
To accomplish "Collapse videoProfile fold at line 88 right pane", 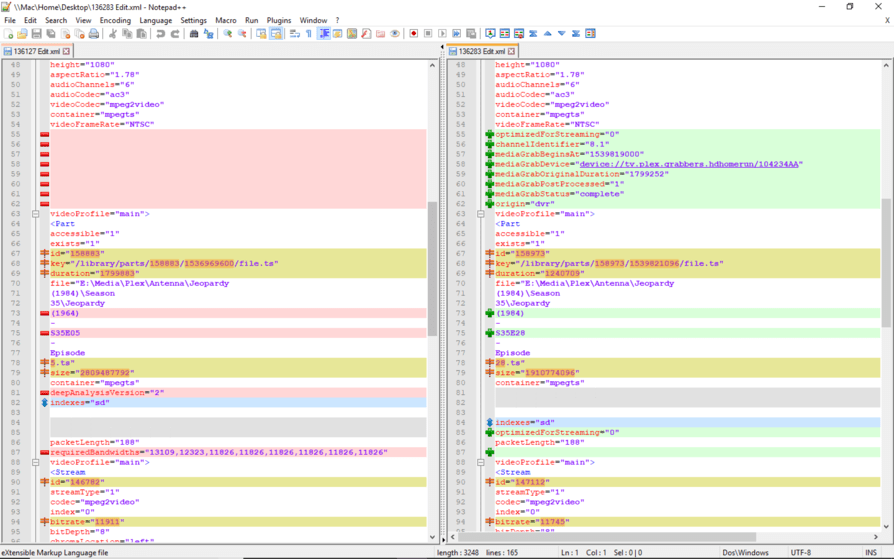I will [x=481, y=463].
